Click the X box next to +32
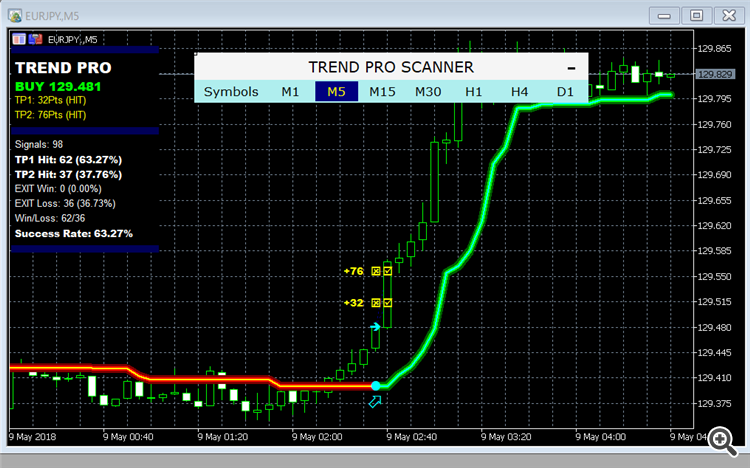The height and width of the screenshot is (468, 750). pos(376,302)
